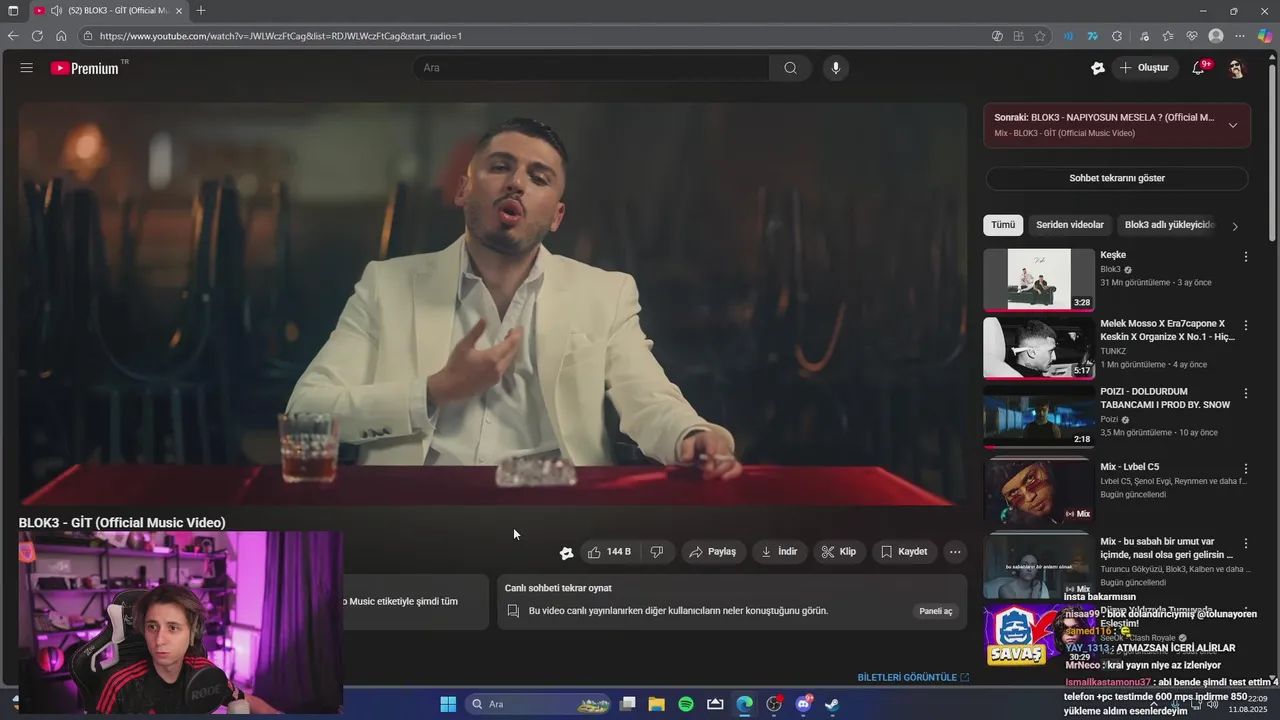Click the Blok3 channel name under Keşke
The width and height of the screenshot is (1280, 720).
1111,269
